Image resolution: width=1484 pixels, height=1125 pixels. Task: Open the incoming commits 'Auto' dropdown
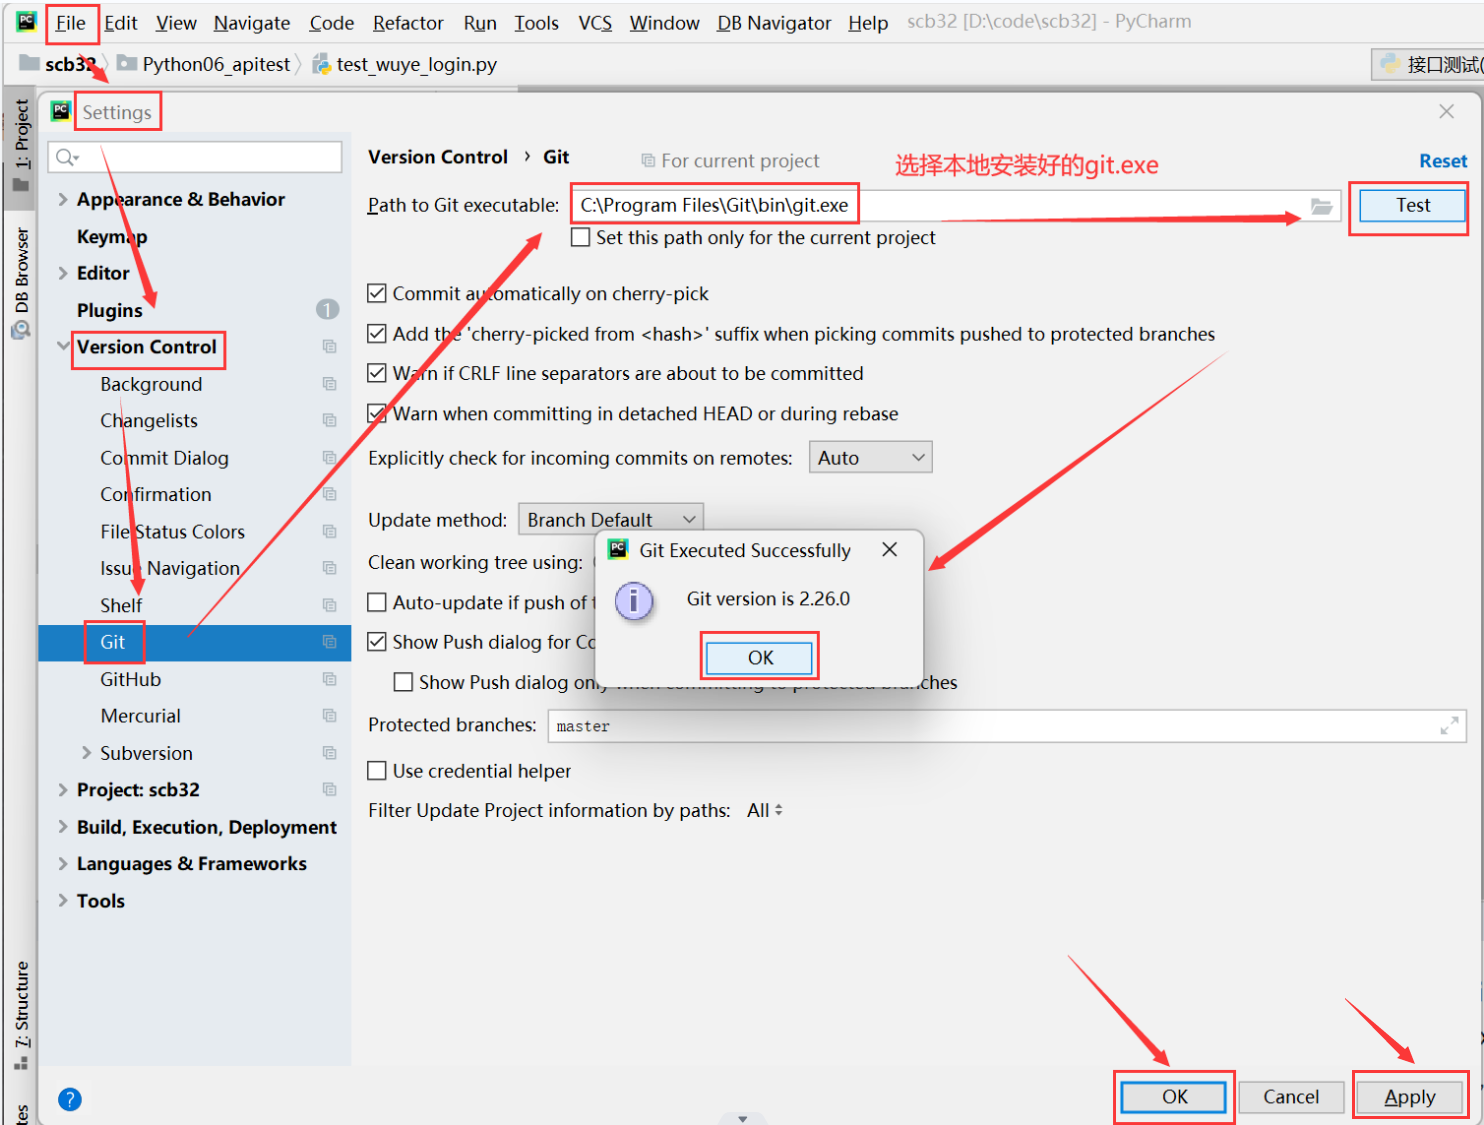870,458
